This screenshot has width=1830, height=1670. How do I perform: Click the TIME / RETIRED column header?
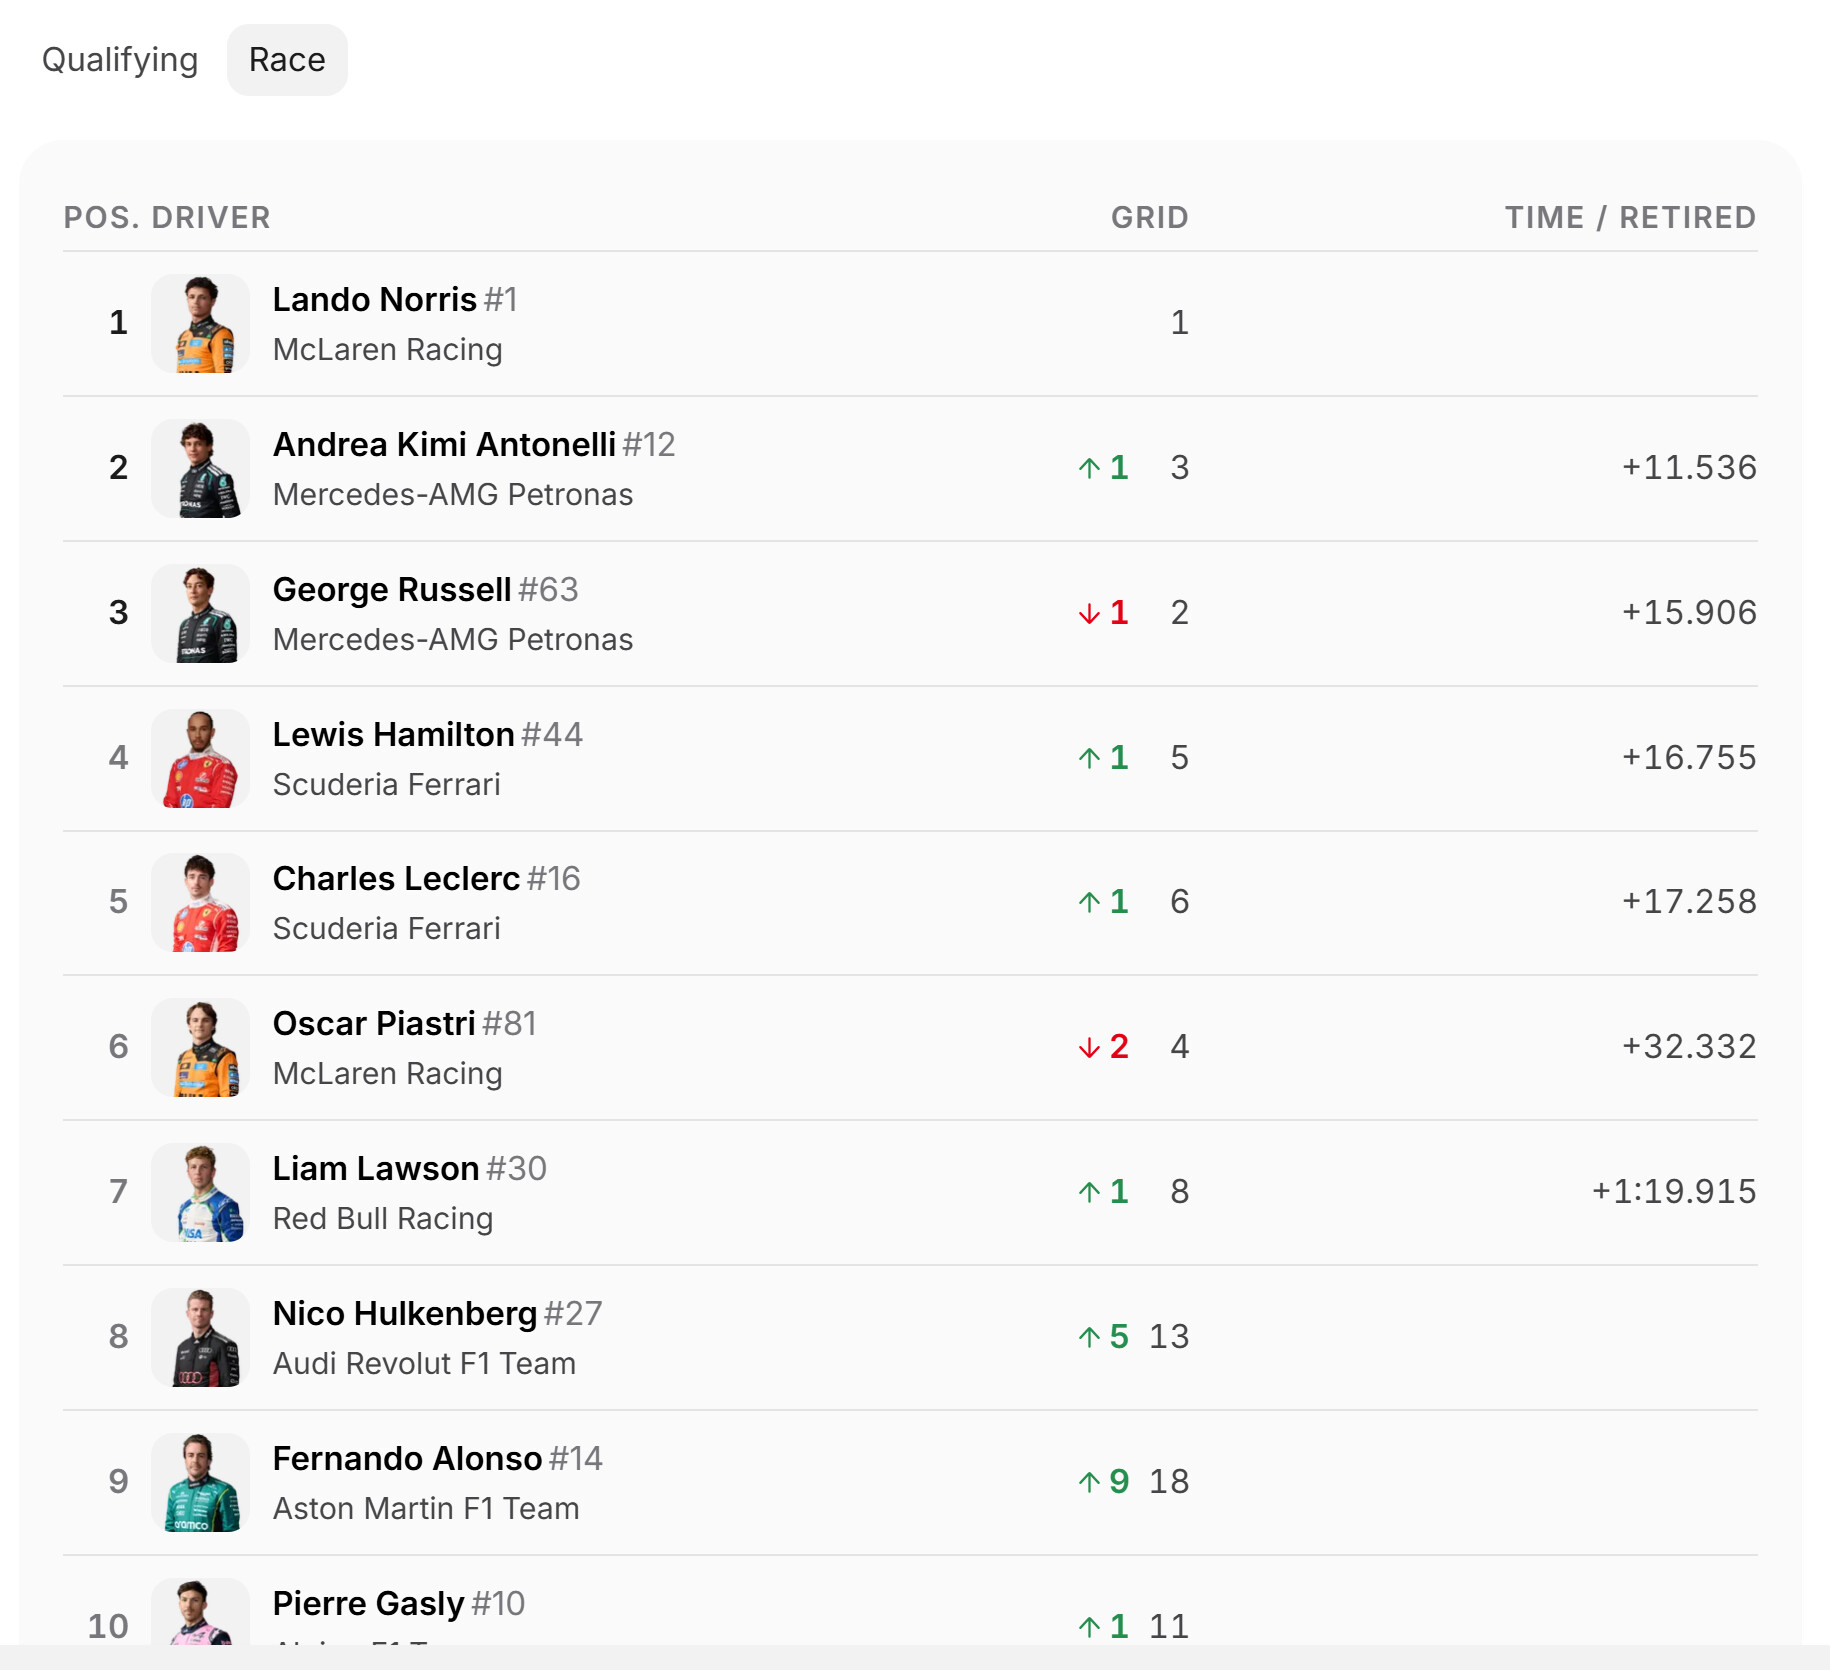click(x=1631, y=217)
